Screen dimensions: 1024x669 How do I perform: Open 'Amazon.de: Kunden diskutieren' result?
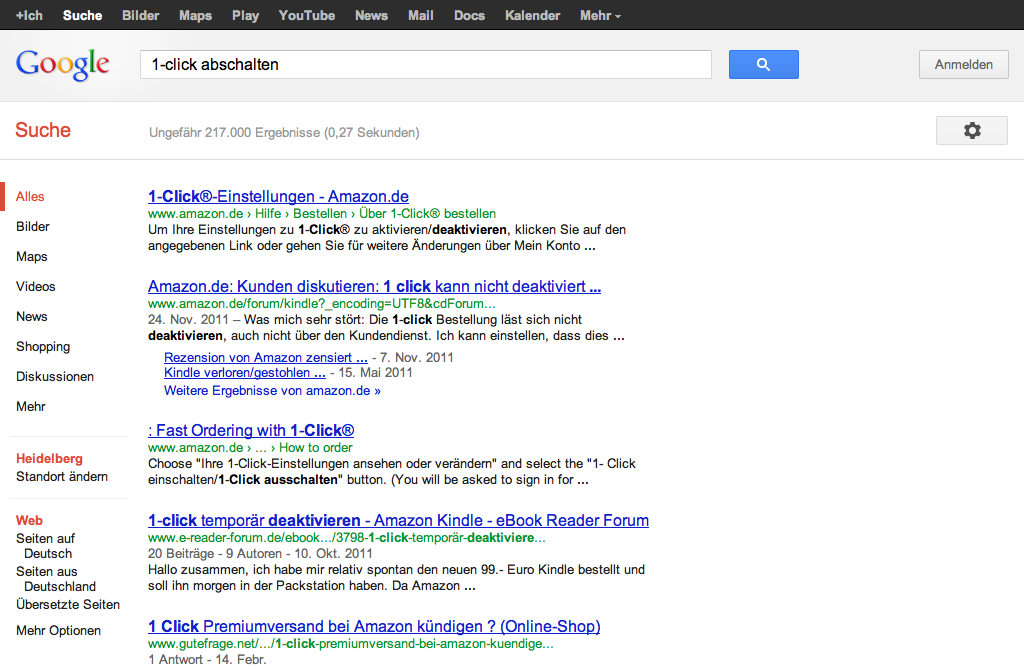374,287
